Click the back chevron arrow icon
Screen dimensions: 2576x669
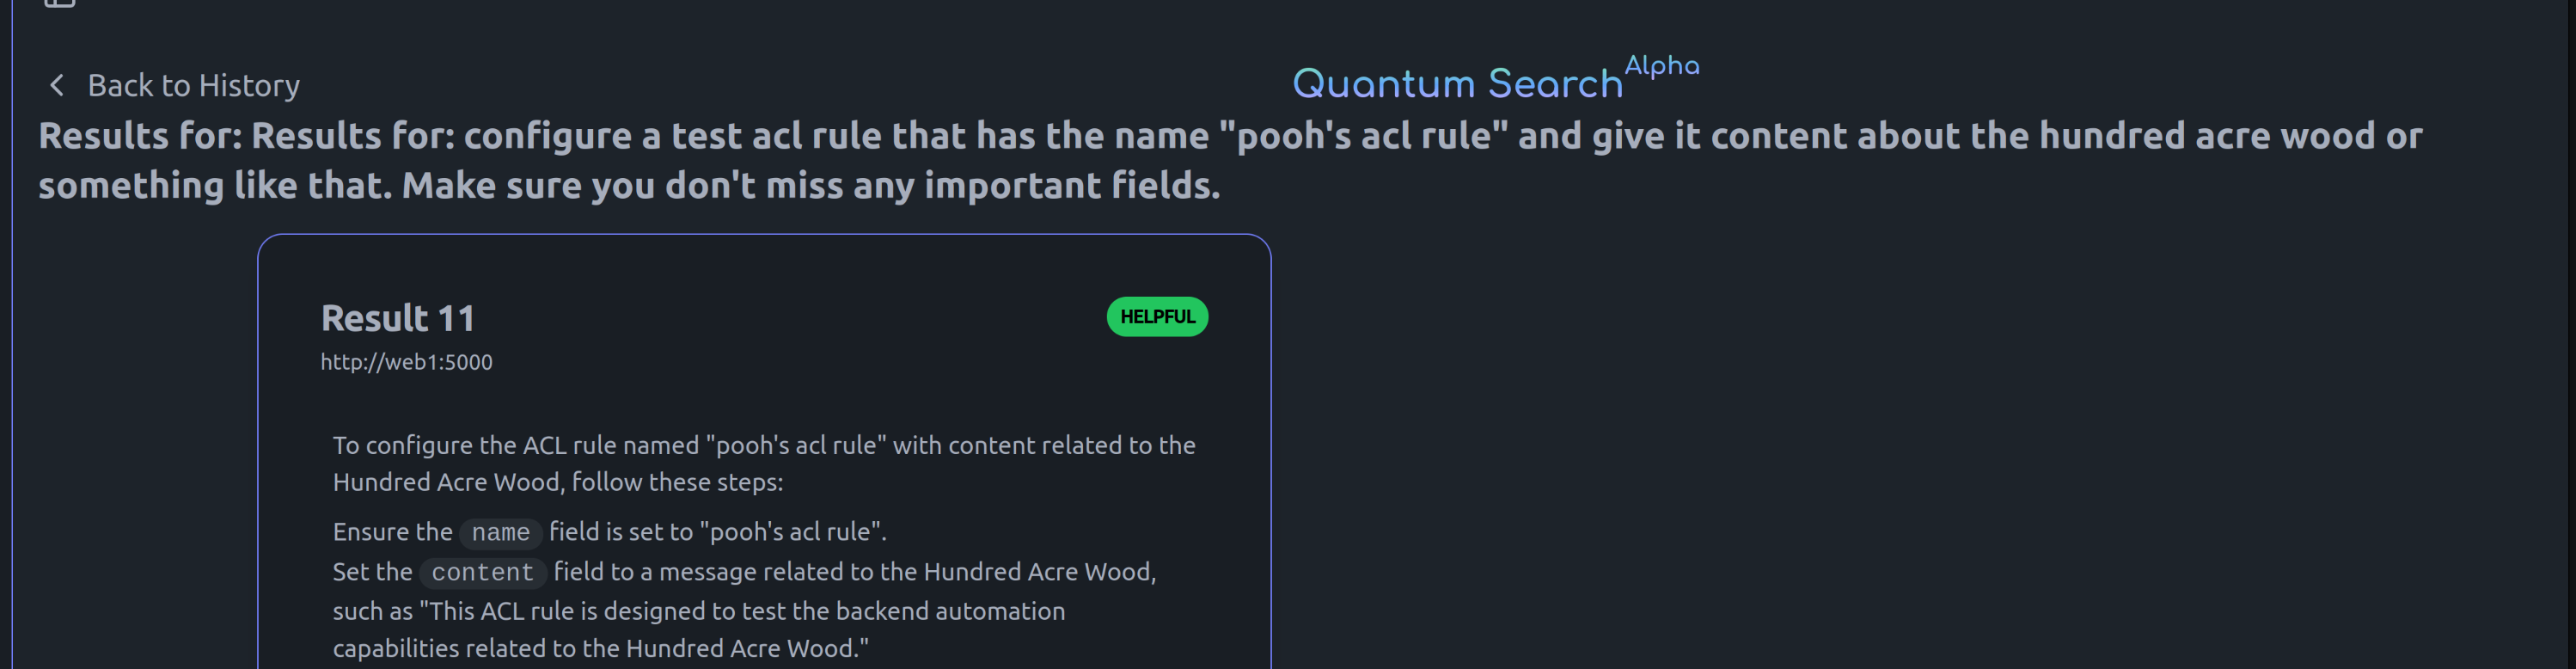coord(57,86)
